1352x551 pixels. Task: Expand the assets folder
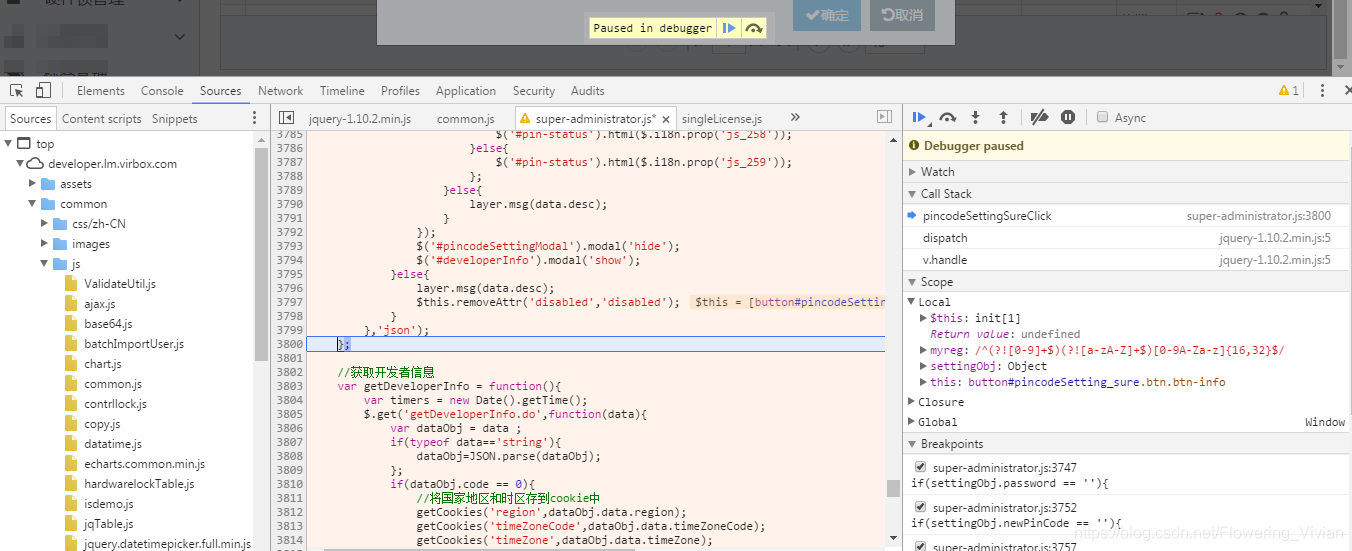(x=32, y=184)
